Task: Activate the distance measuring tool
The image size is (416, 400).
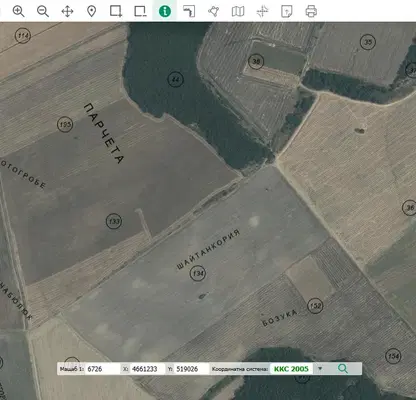Action: click(x=189, y=11)
